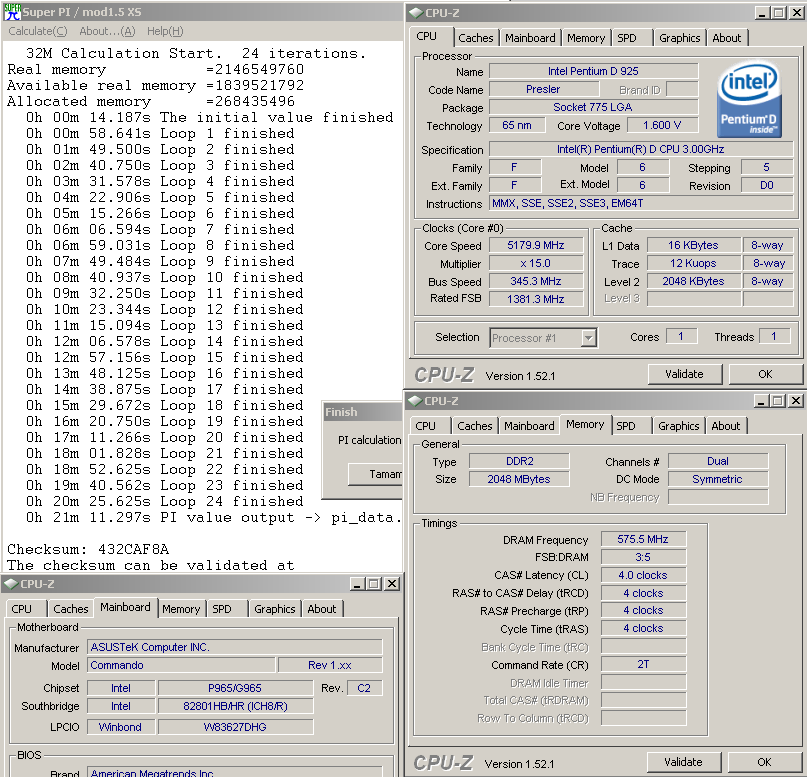Click the Bus Speed 345.3 MHz value
807x777 pixels.
[x=536, y=281]
